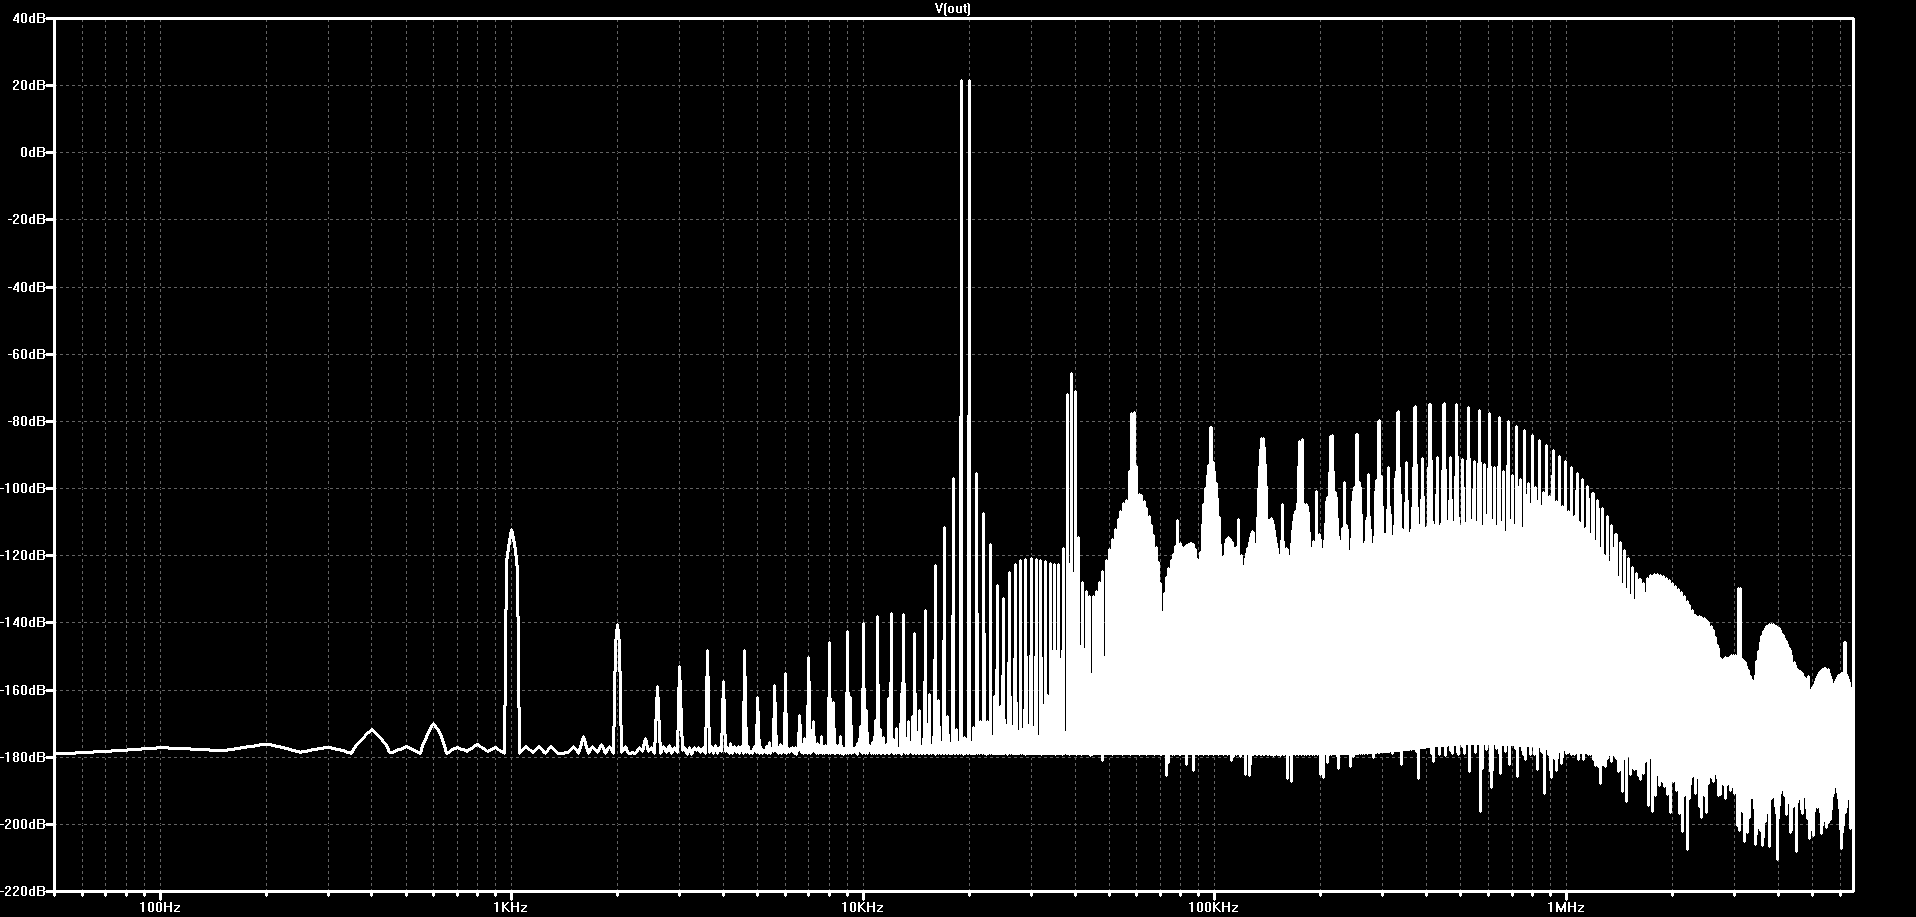Select the -40dB axis label
Image resolution: width=1916 pixels, height=917 pixels.
pyautogui.click(x=27, y=287)
